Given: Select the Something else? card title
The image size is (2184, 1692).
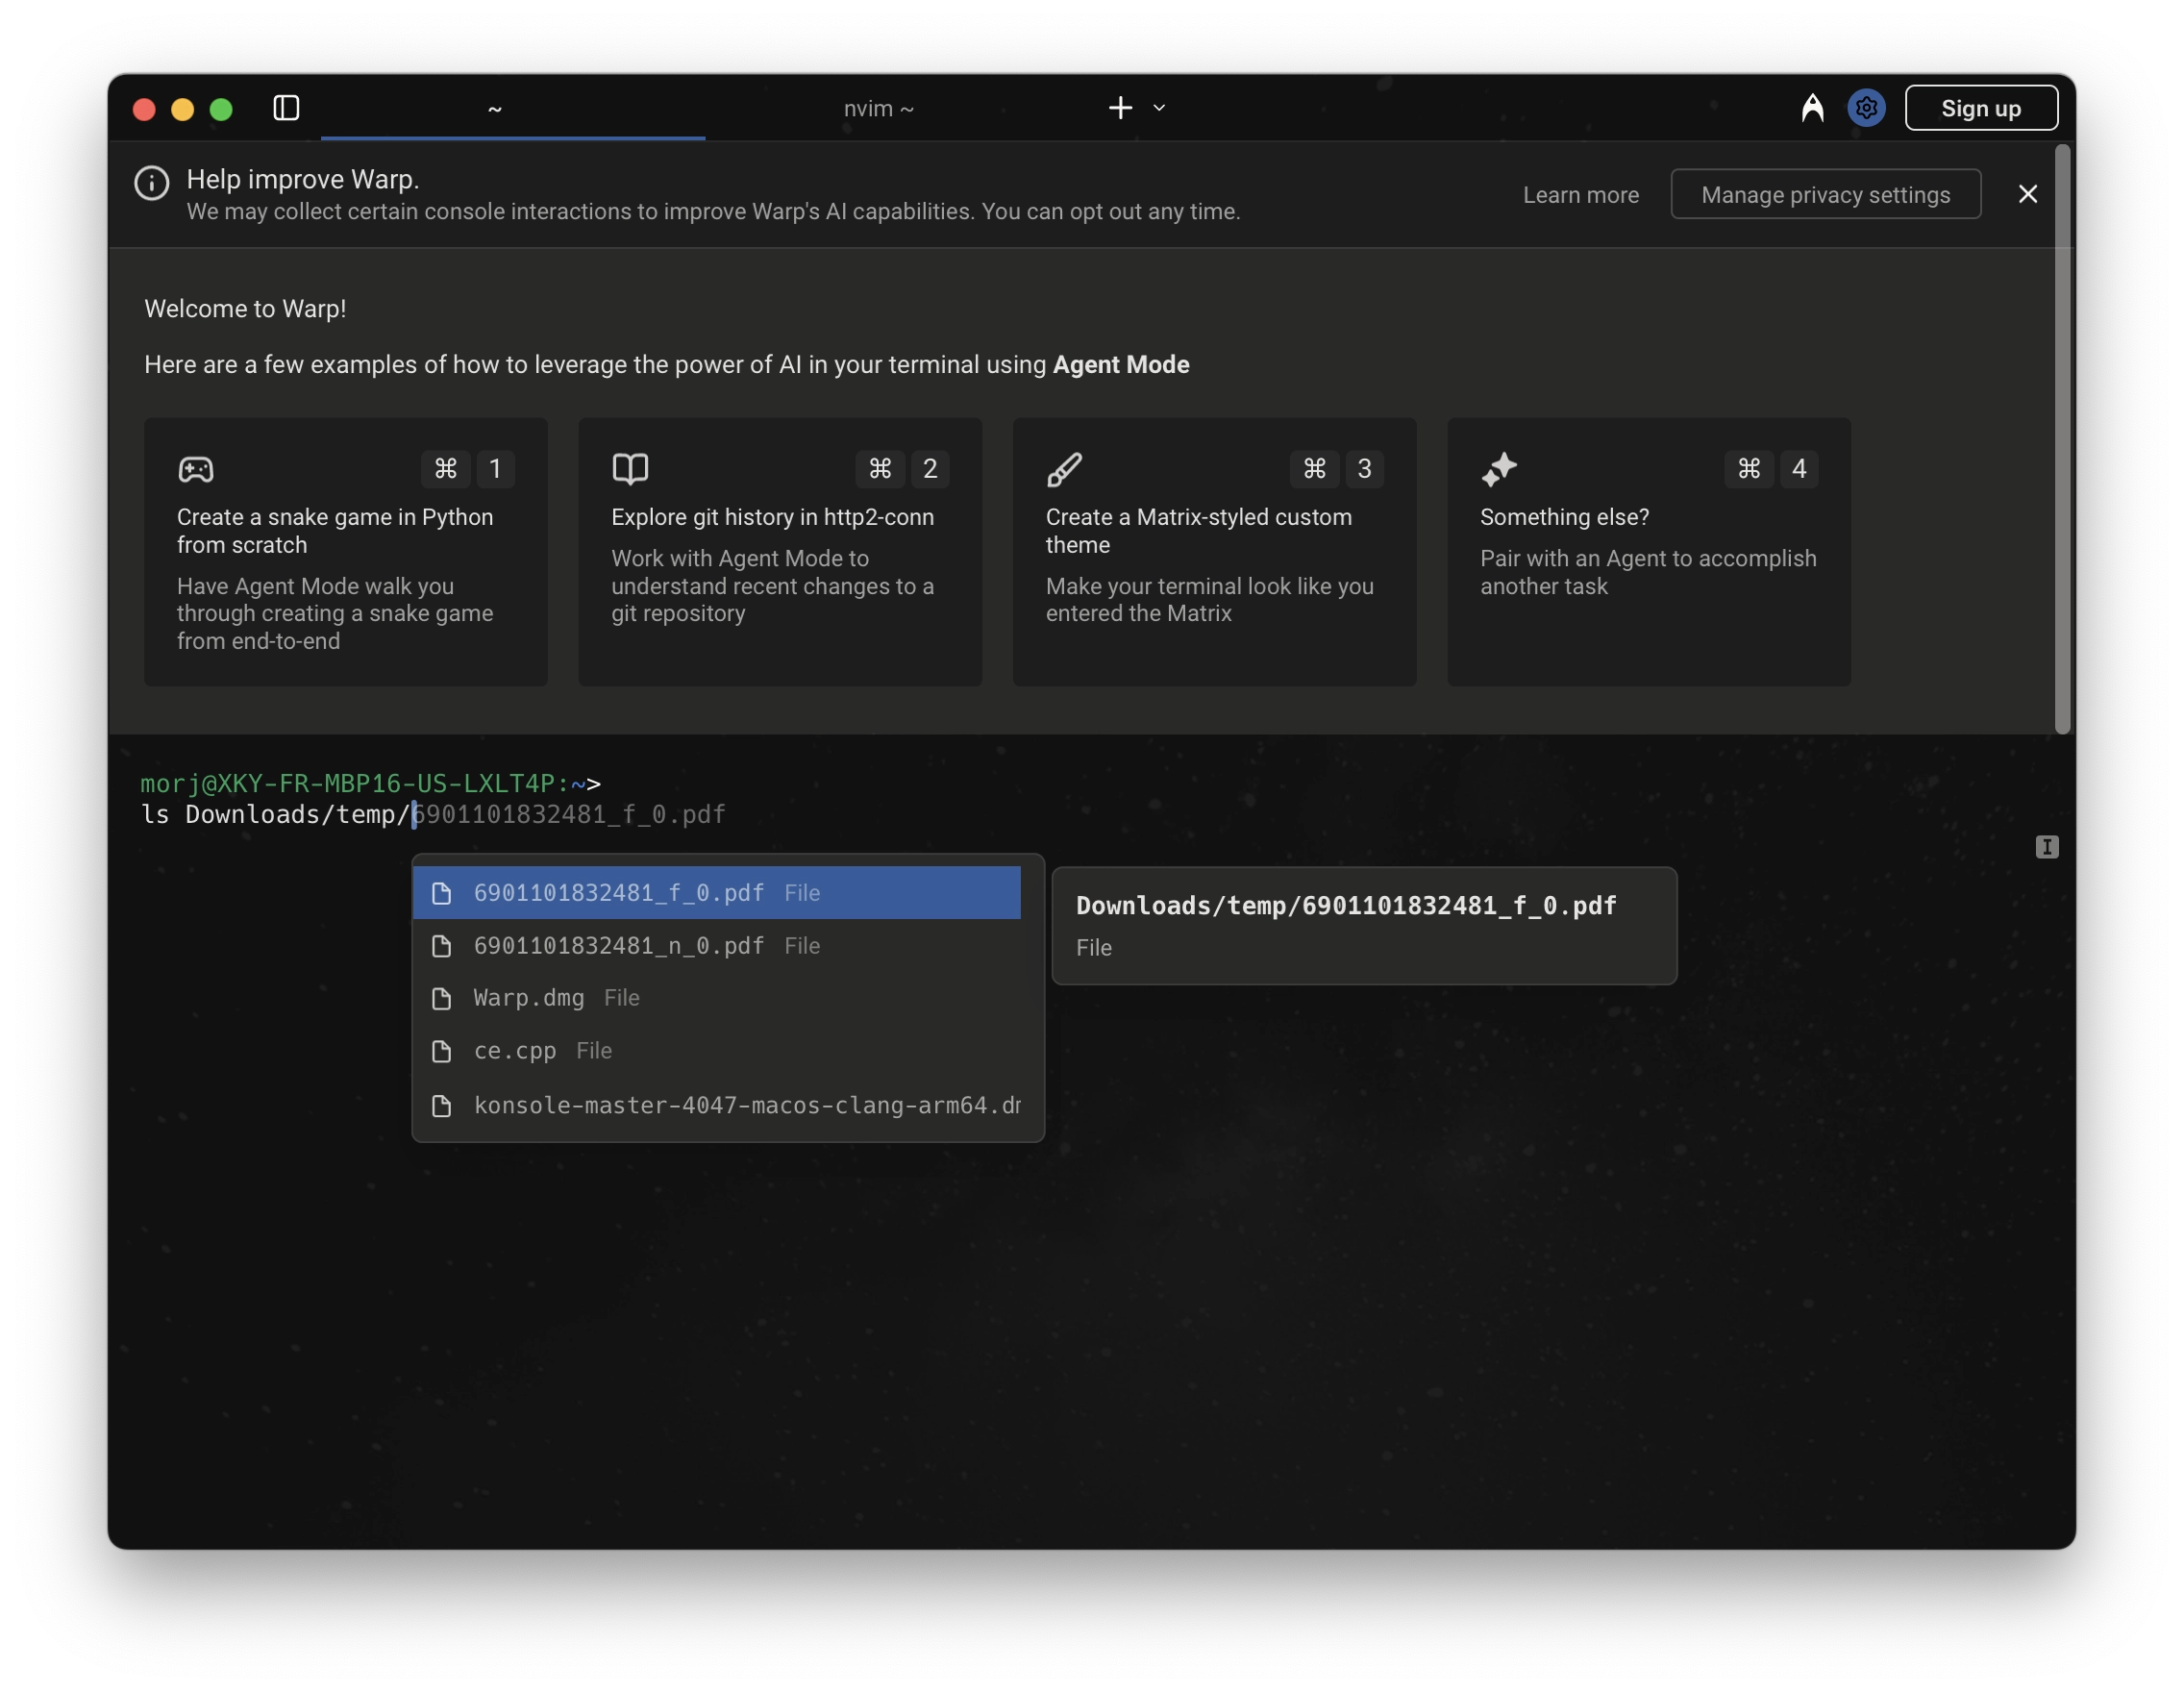Looking at the screenshot, I should (x=1564, y=517).
